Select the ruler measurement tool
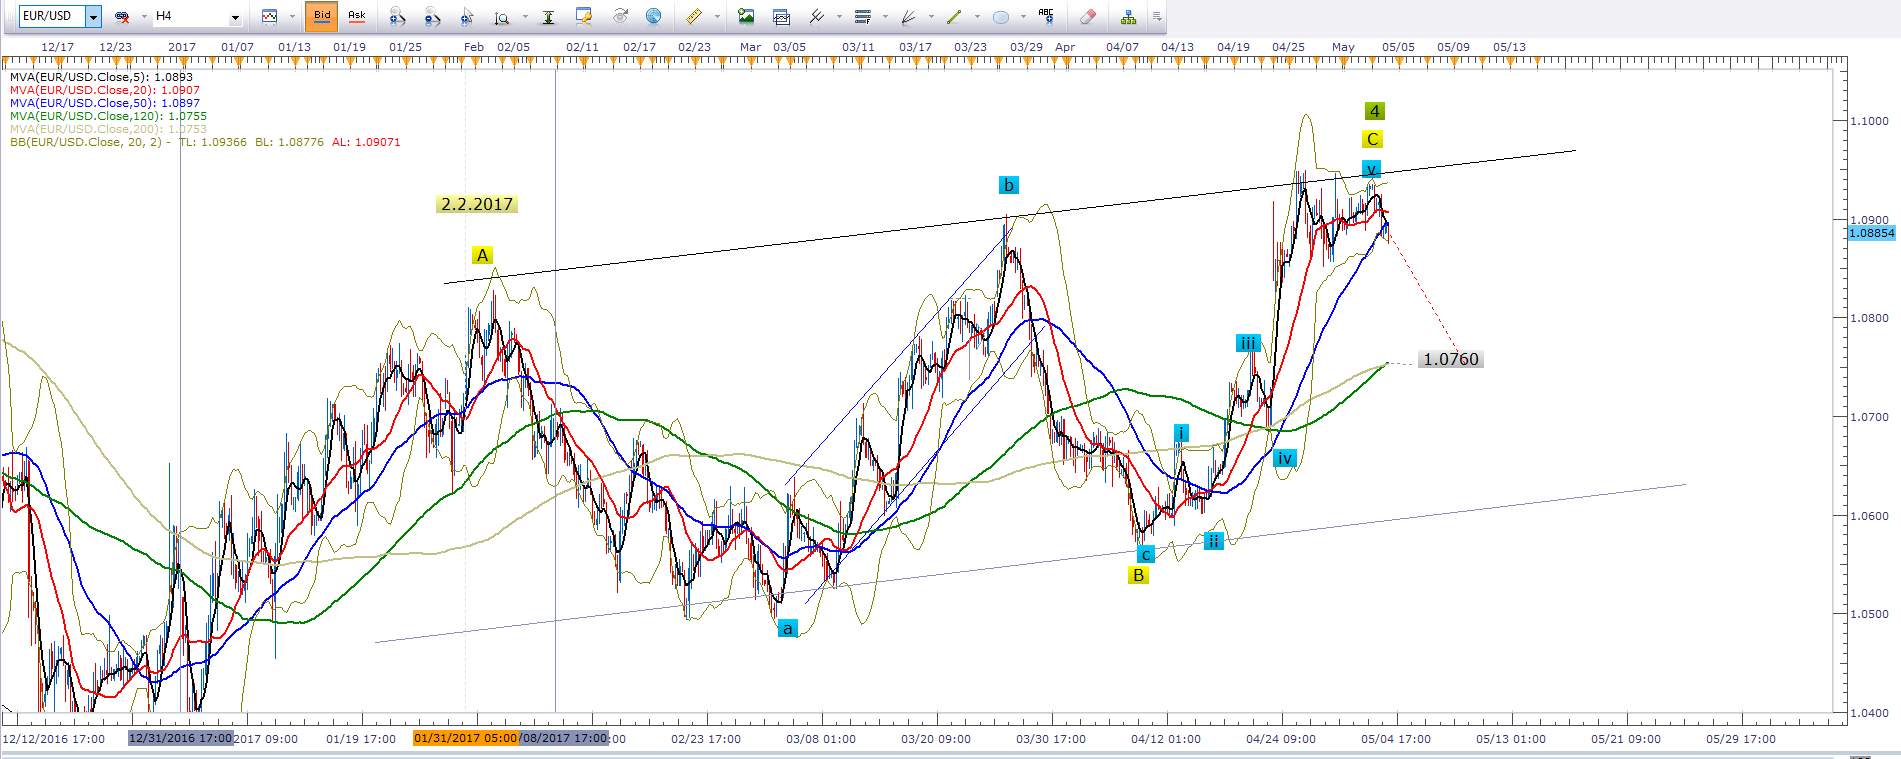 [x=693, y=16]
